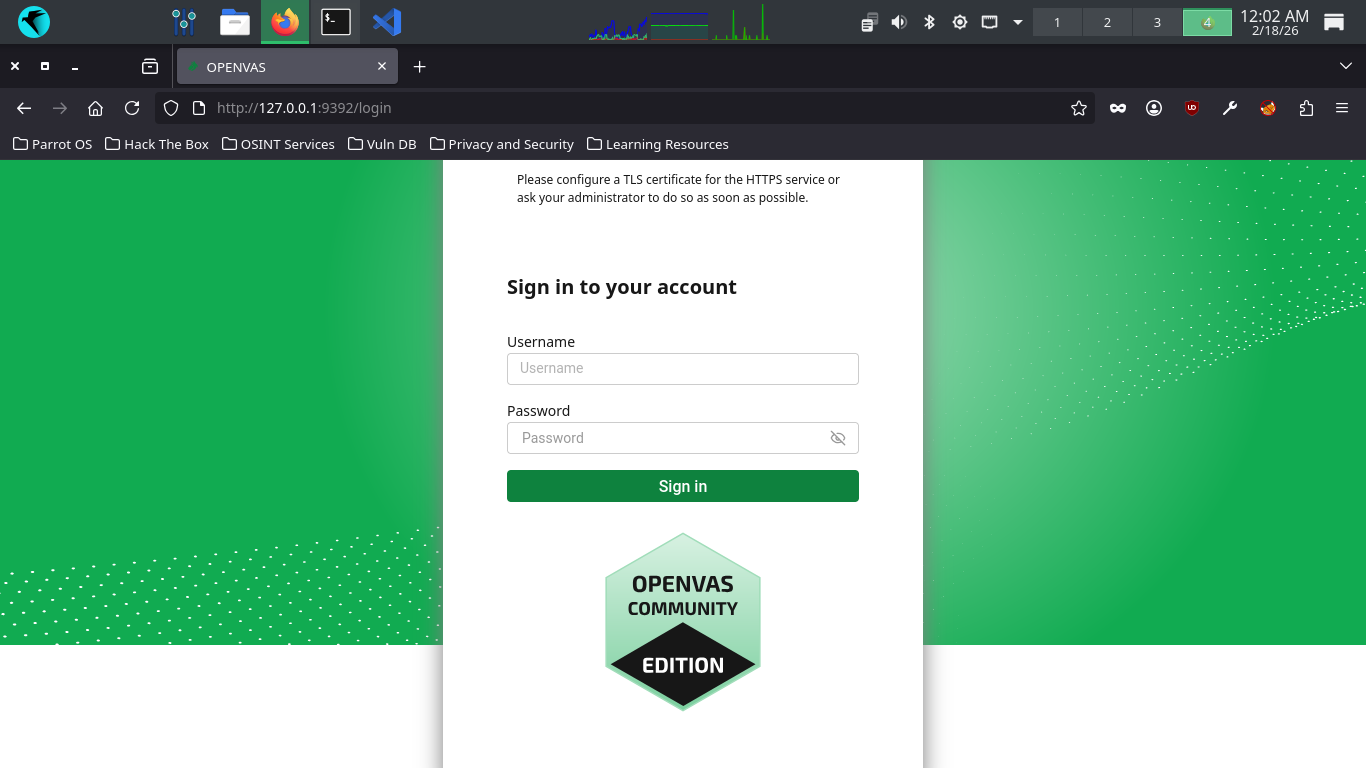Show tracking protection shield info
The height and width of the screenshot is (768, 1366).
click(x=171, y=108)
